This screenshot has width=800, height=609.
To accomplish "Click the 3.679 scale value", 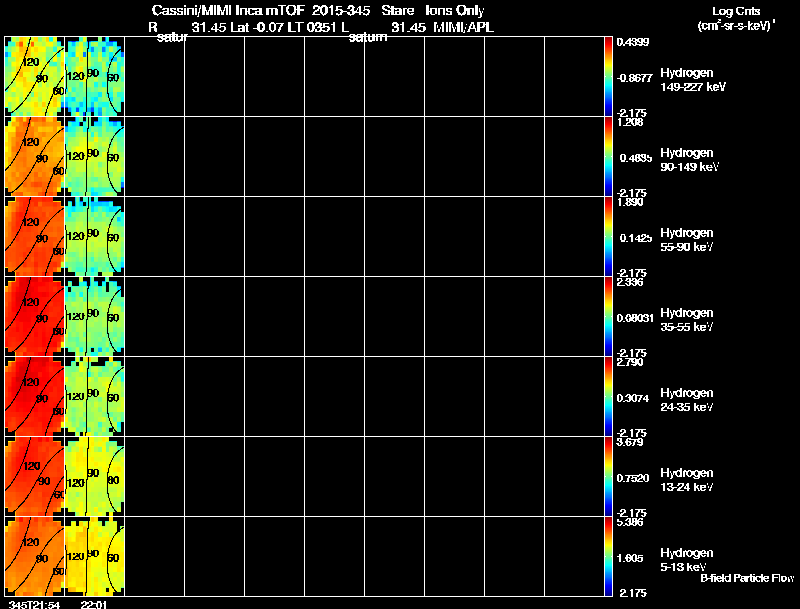I will 631,442.
